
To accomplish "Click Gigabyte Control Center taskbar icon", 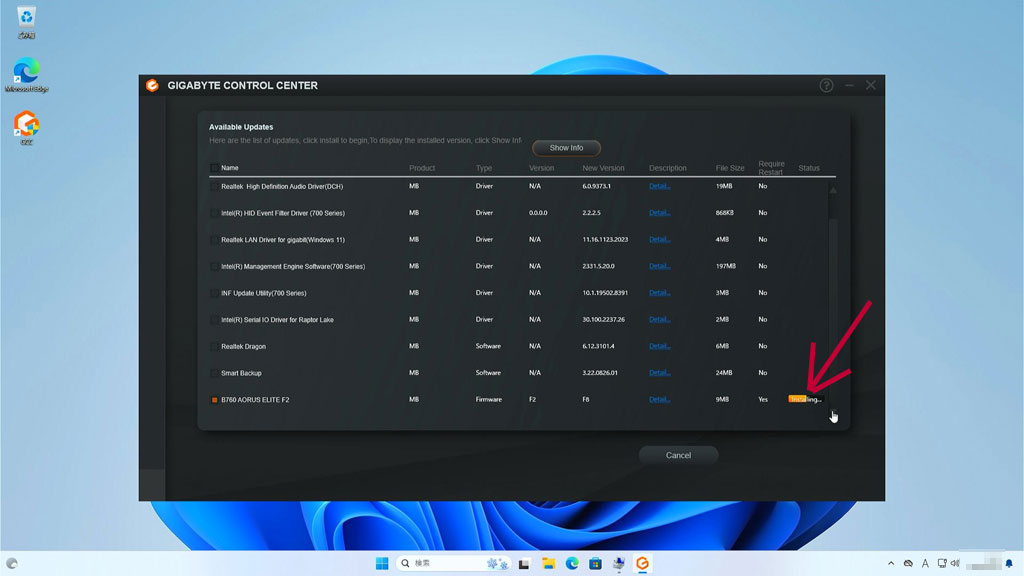I will click(642, 563).
